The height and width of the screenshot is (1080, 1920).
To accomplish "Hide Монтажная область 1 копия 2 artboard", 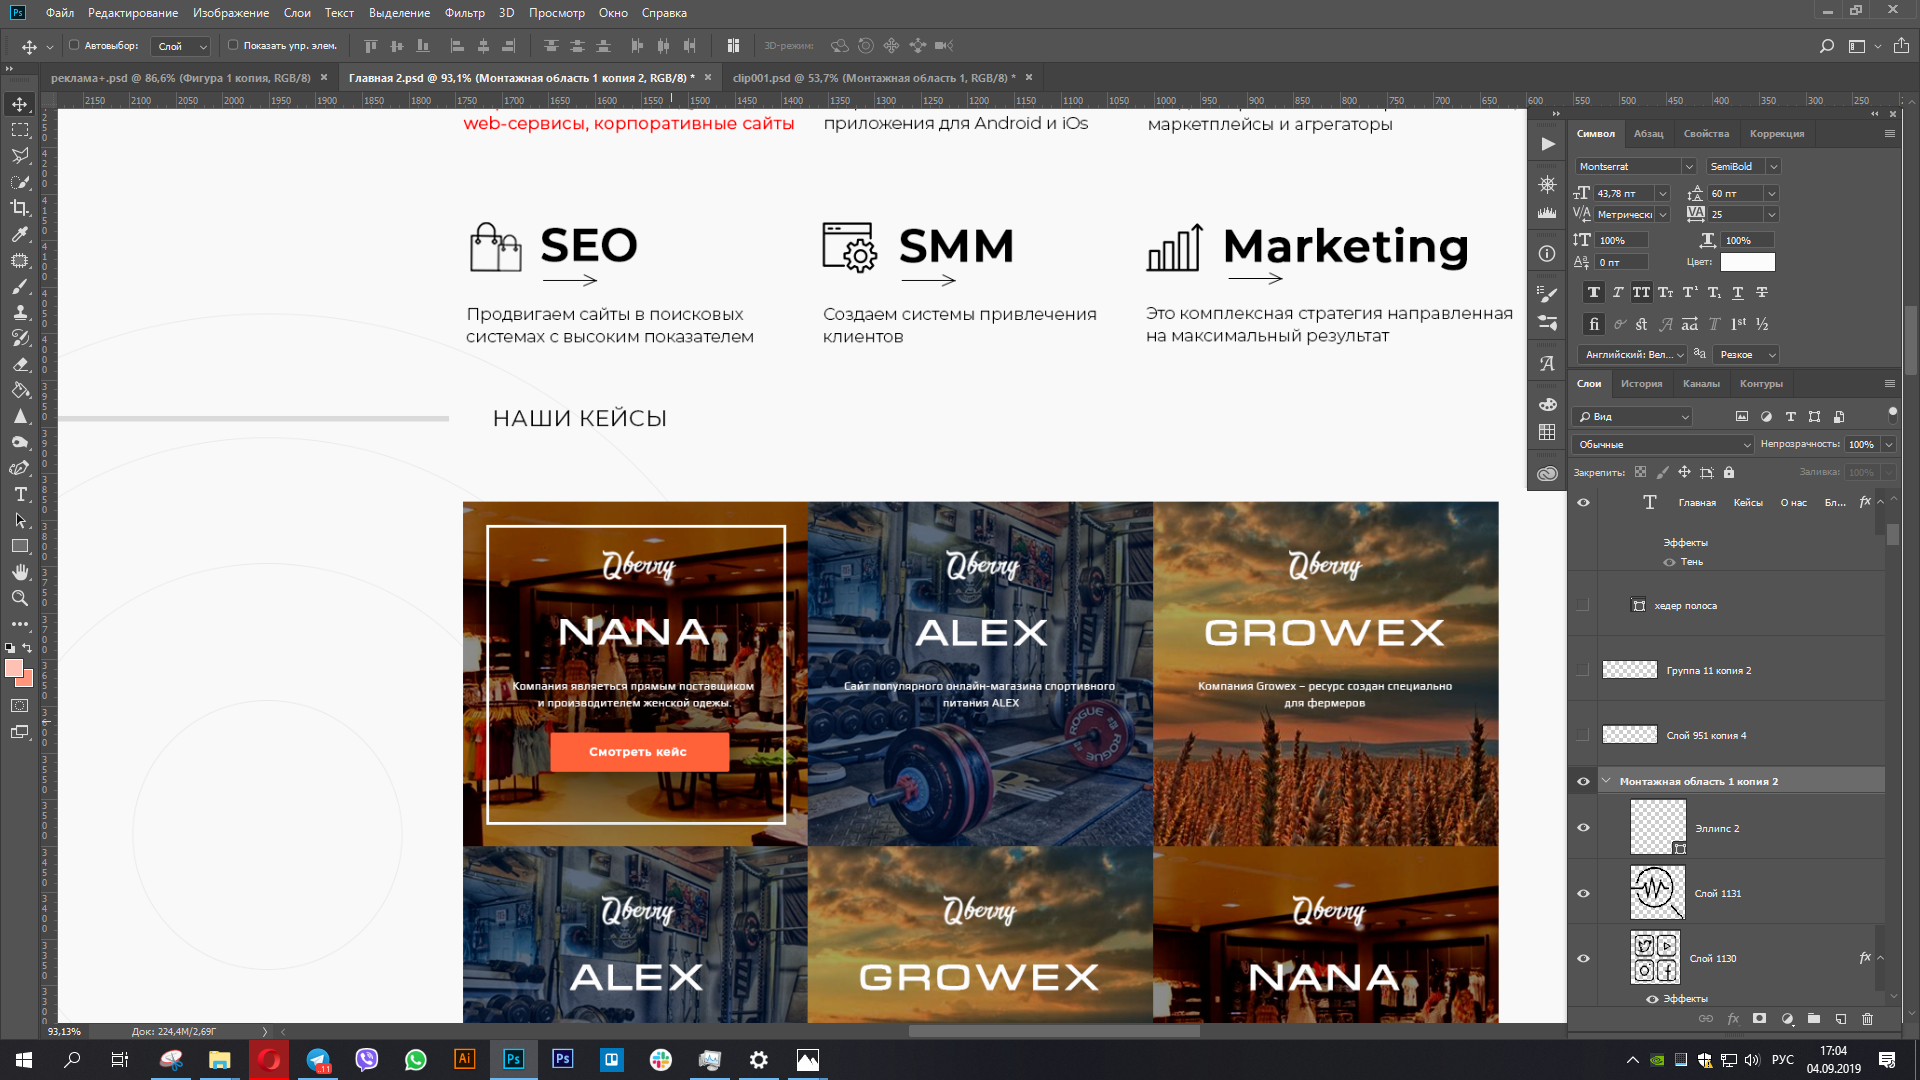I will (x=1583, y=781).
